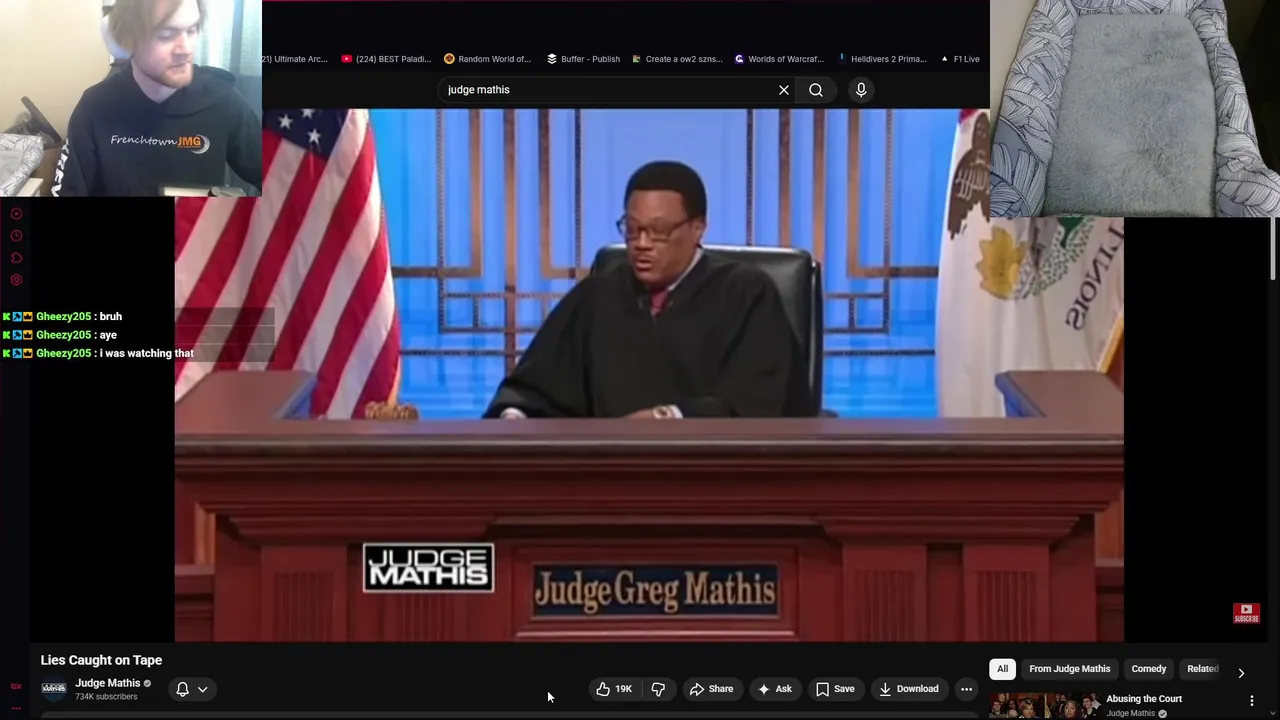The image size is (1280, 720).
Task: Open the '(224) BEST Paladi...' bookmark
Action: point(386,59)
